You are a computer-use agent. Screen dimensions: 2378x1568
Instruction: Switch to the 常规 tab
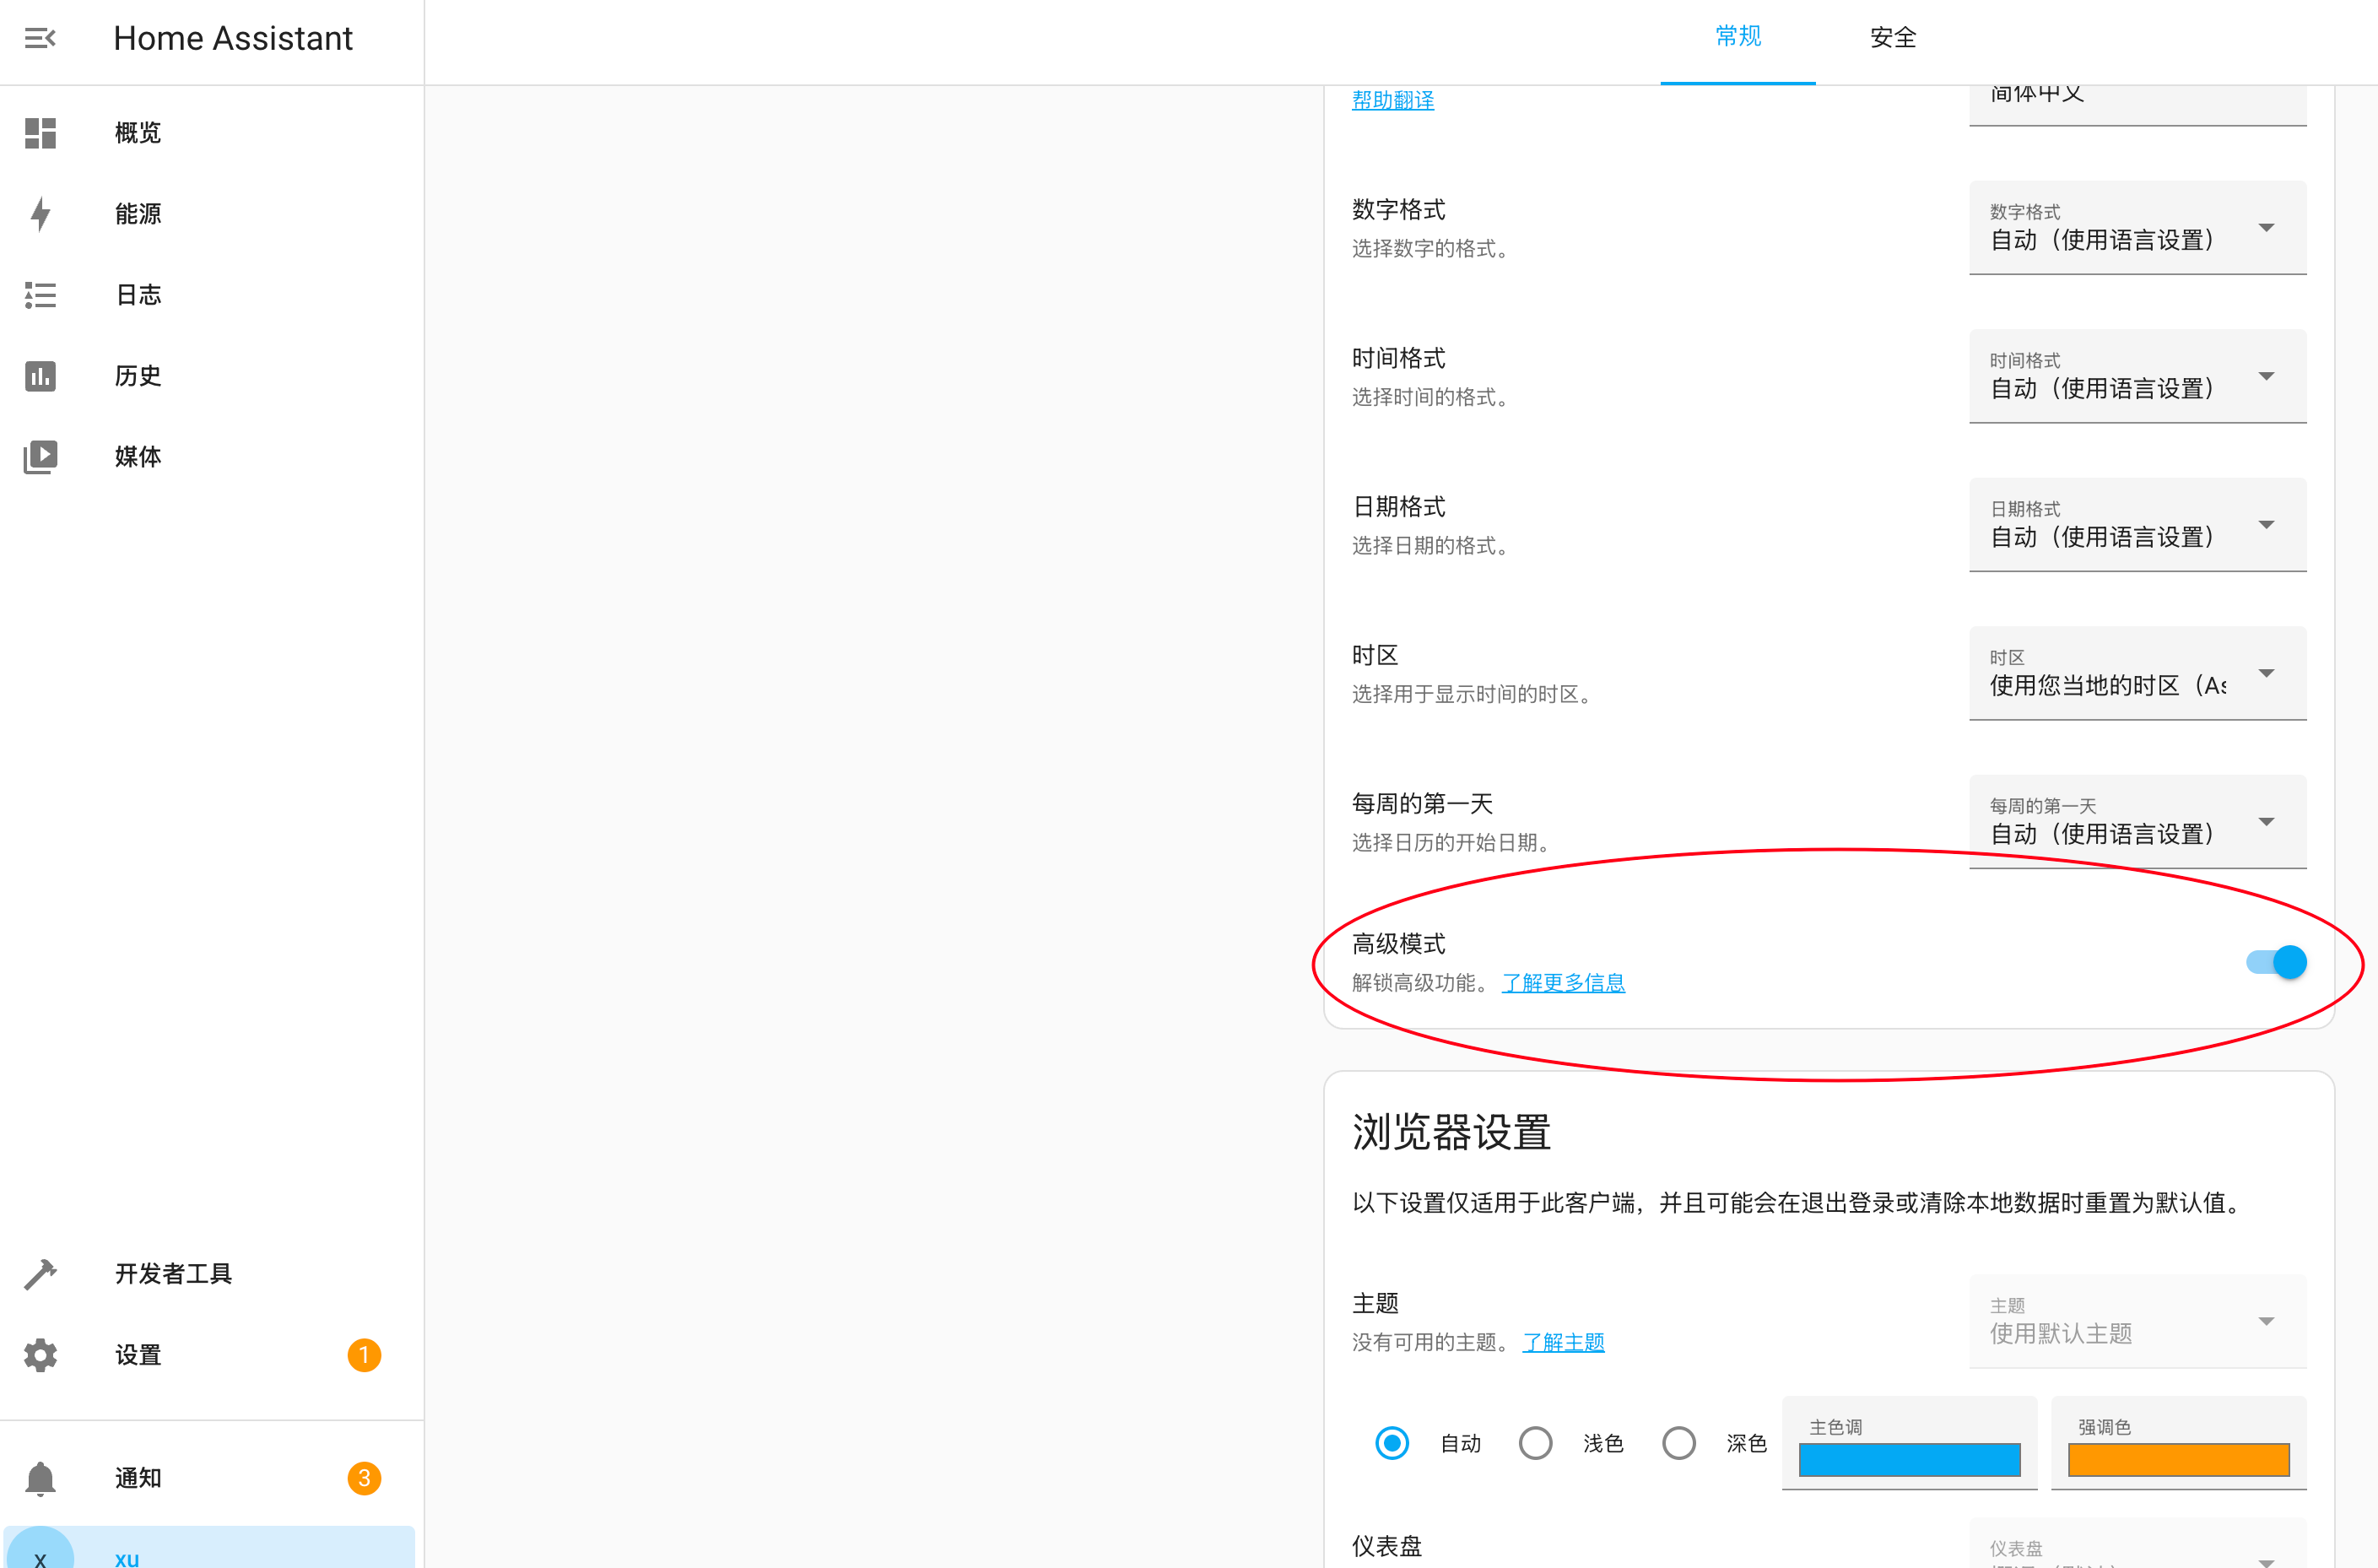coord(1738,38)
